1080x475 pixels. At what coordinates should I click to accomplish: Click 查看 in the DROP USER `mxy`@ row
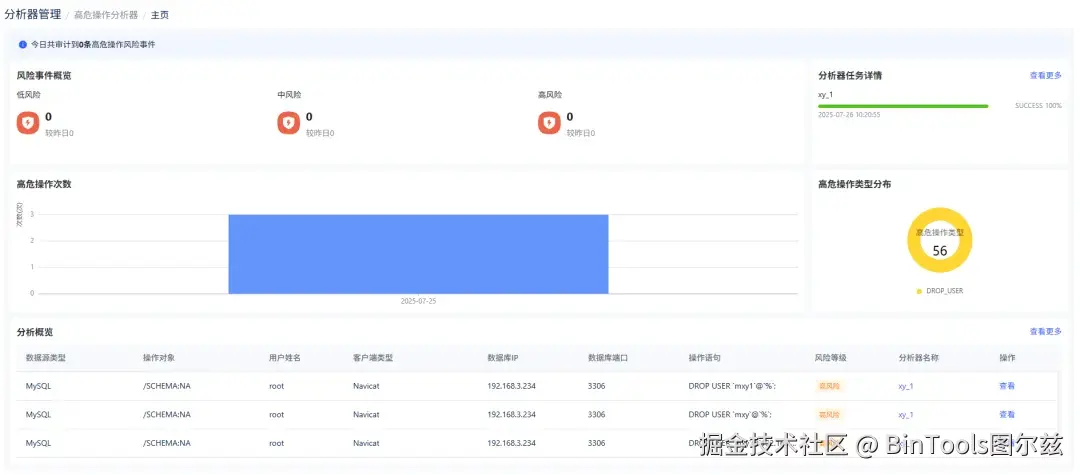point(1007,415)
